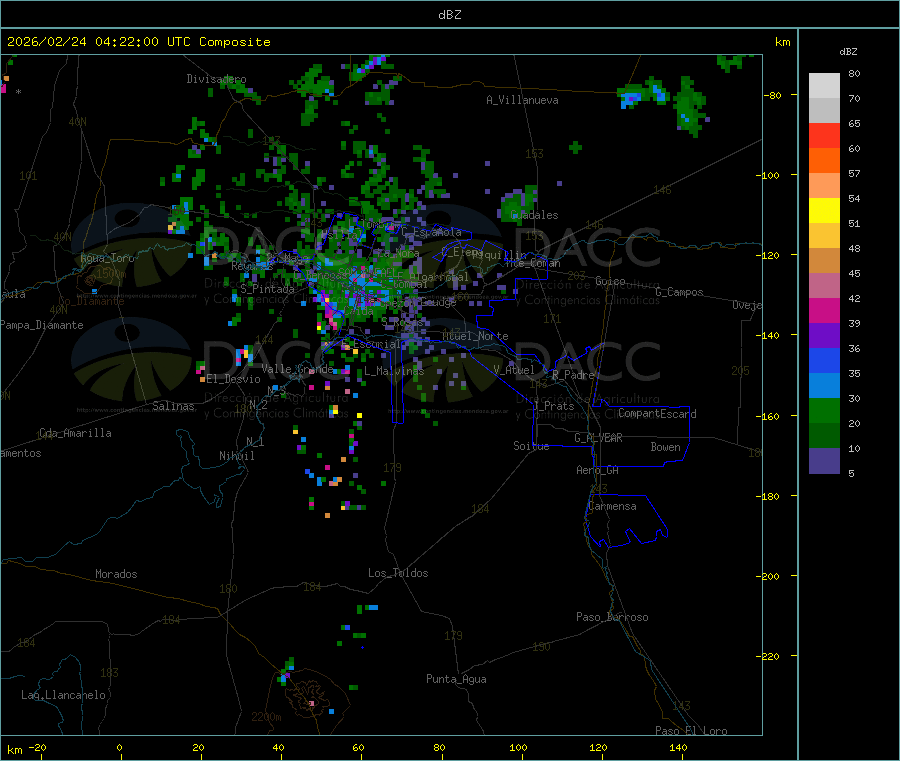Click the Nihuil location label
The height and width of the screenshot is (761, 900).
(x=236, y=456)
